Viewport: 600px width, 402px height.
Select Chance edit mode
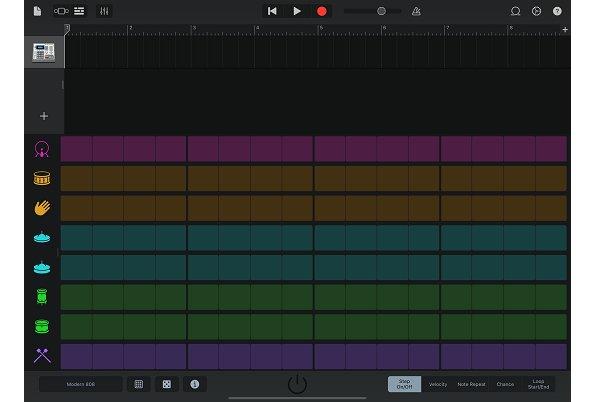point(505,384)
